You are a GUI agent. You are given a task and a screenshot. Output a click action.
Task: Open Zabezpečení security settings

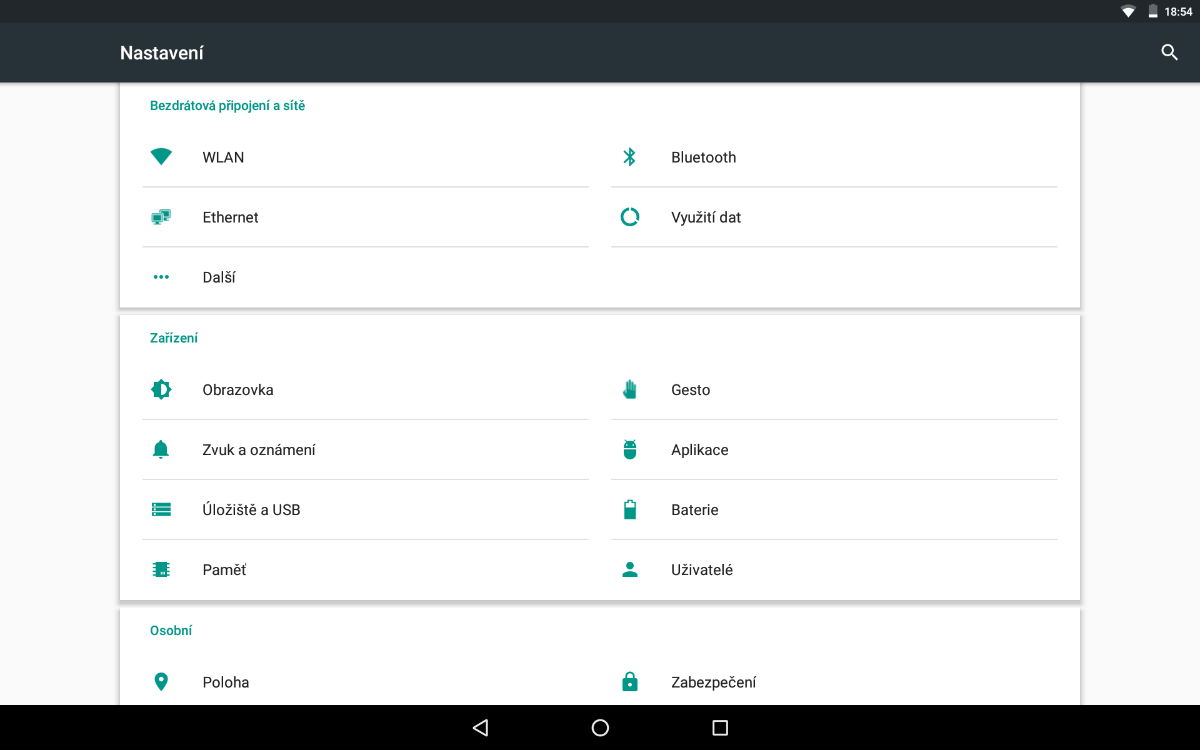pyautogui.click(x=713, y=682)
